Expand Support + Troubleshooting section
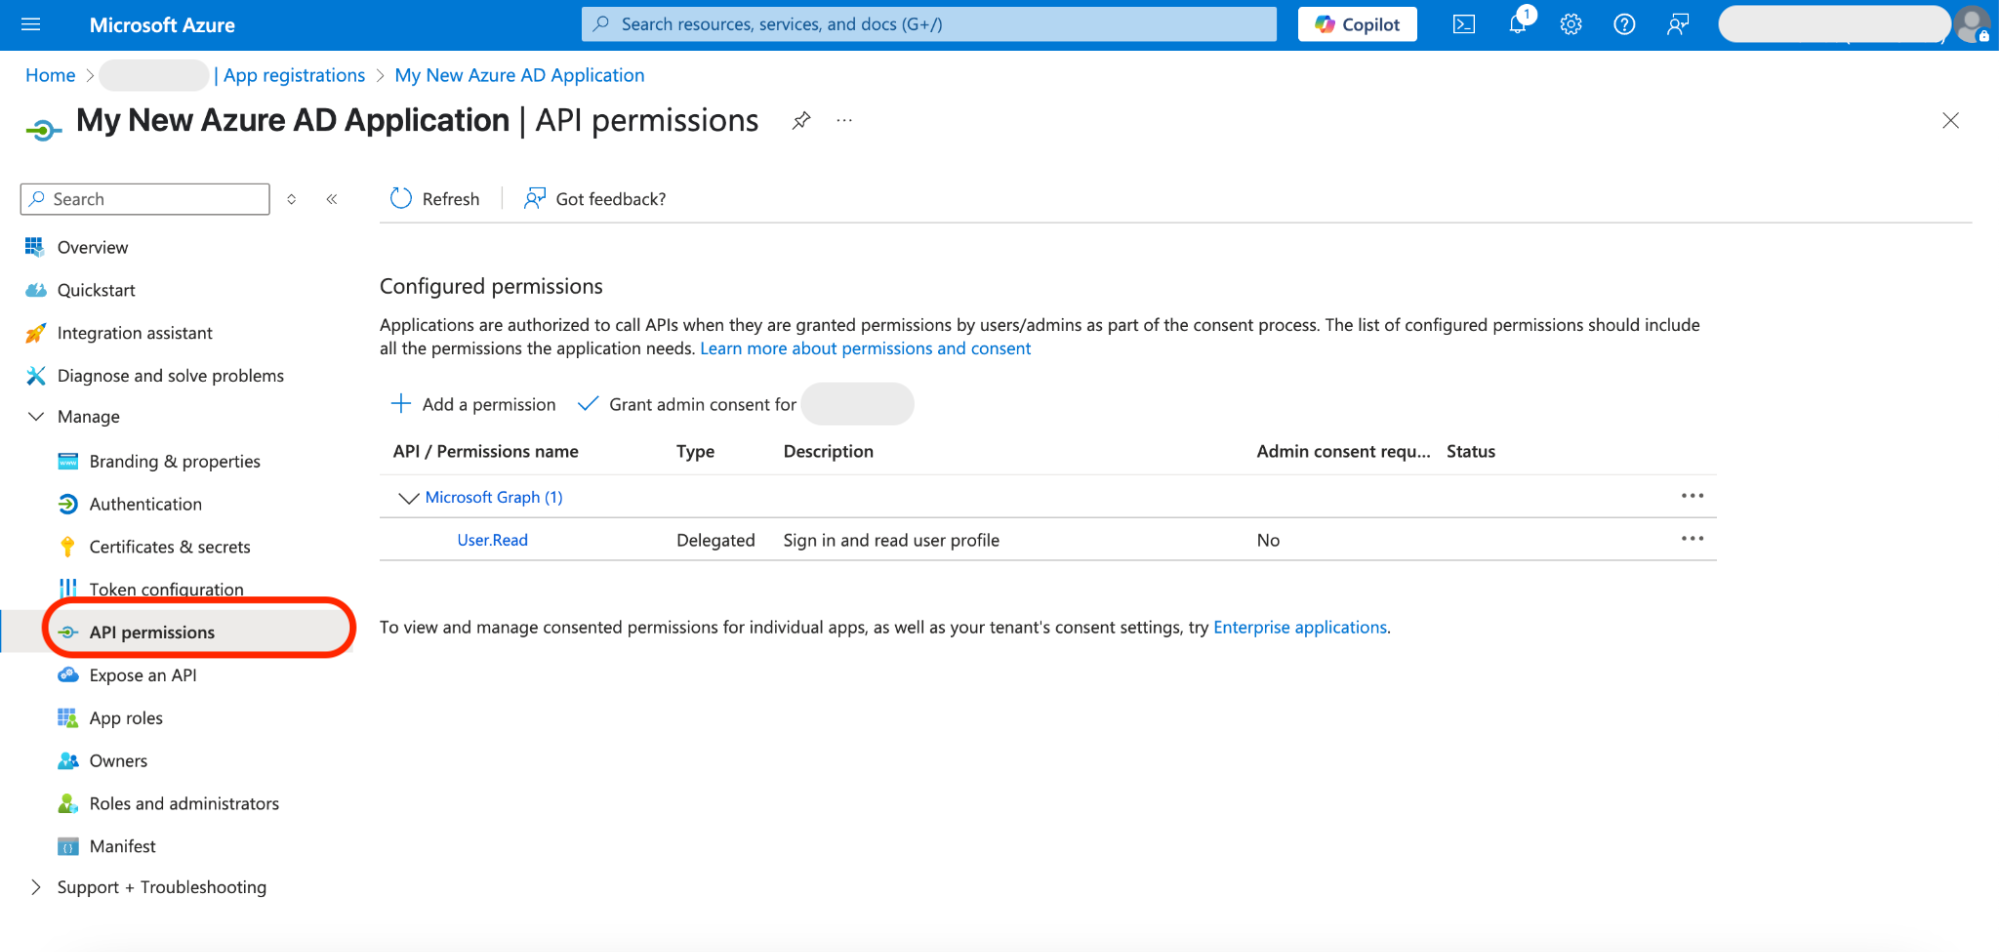This screenshot has width=1999, height=952. 36,887
